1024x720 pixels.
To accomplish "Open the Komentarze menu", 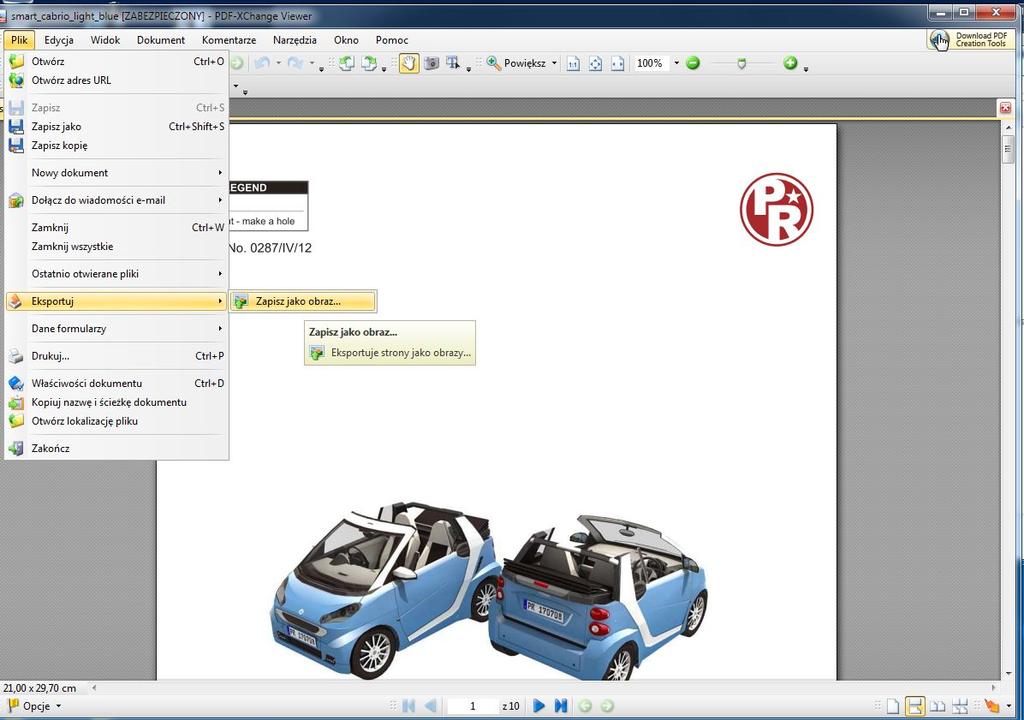I will coord(229,40).
